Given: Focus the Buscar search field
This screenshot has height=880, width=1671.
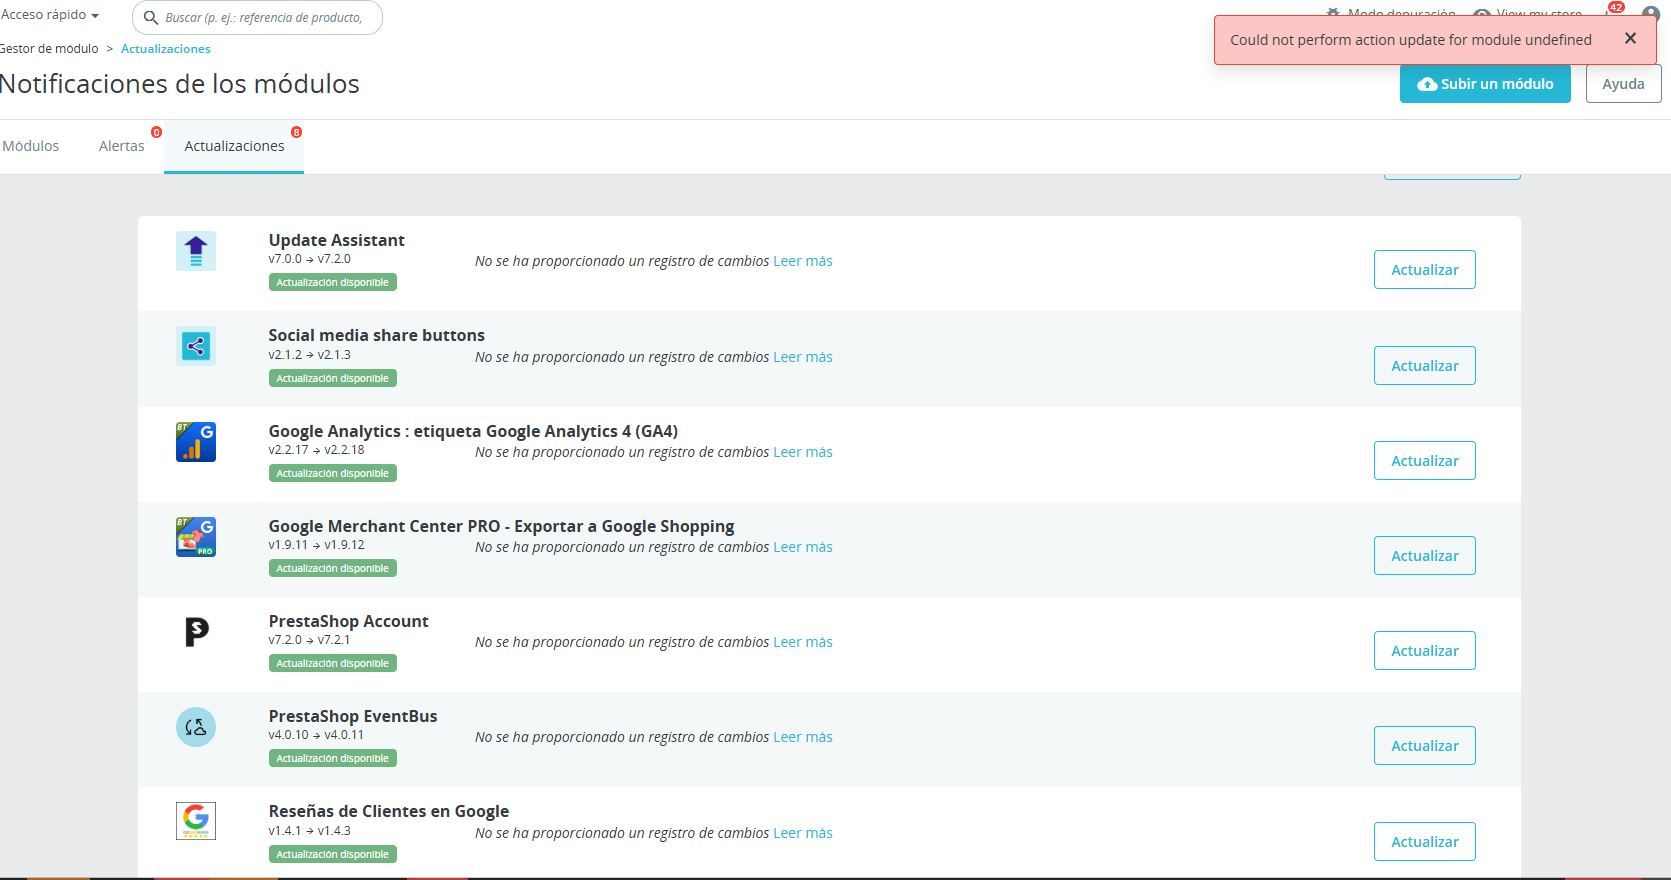Looking at the screenshot, I should coord(257,17).
